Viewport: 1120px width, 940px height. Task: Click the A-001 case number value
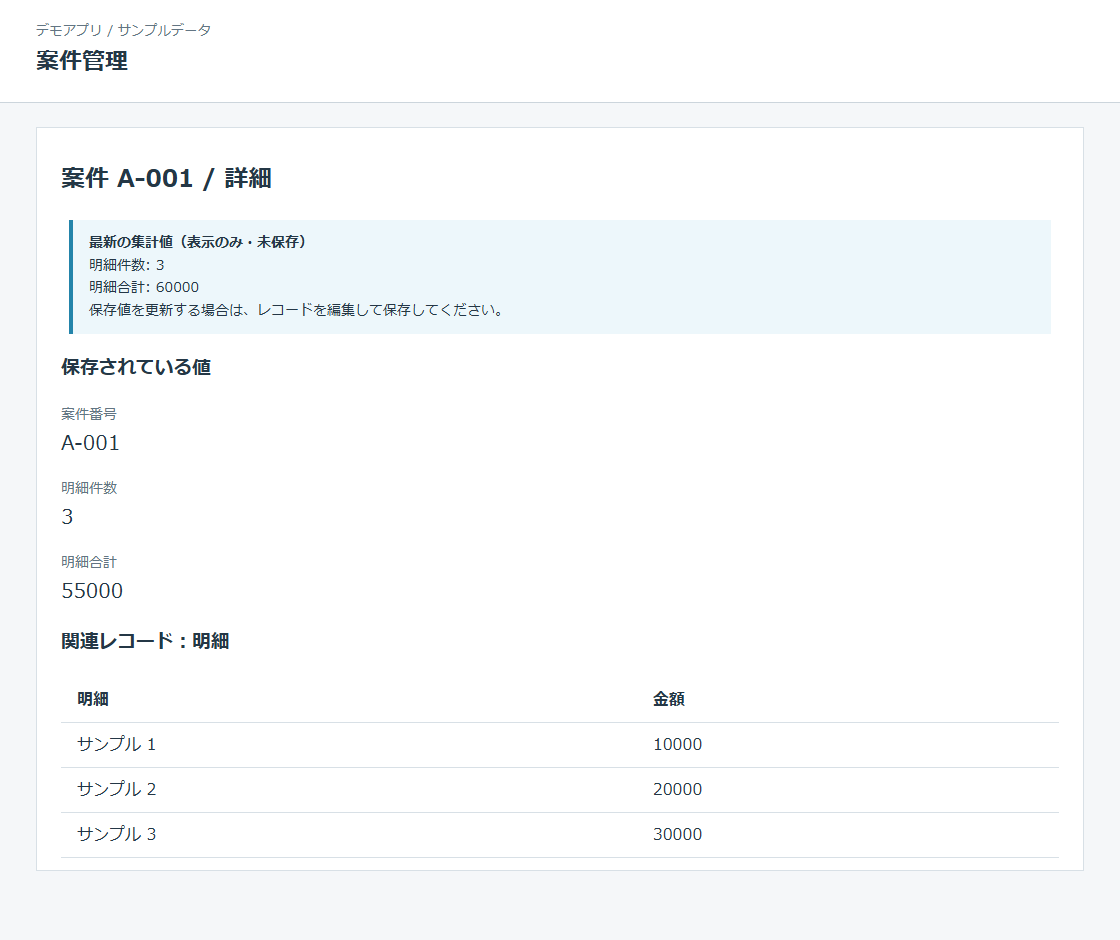tap(90, 443)
